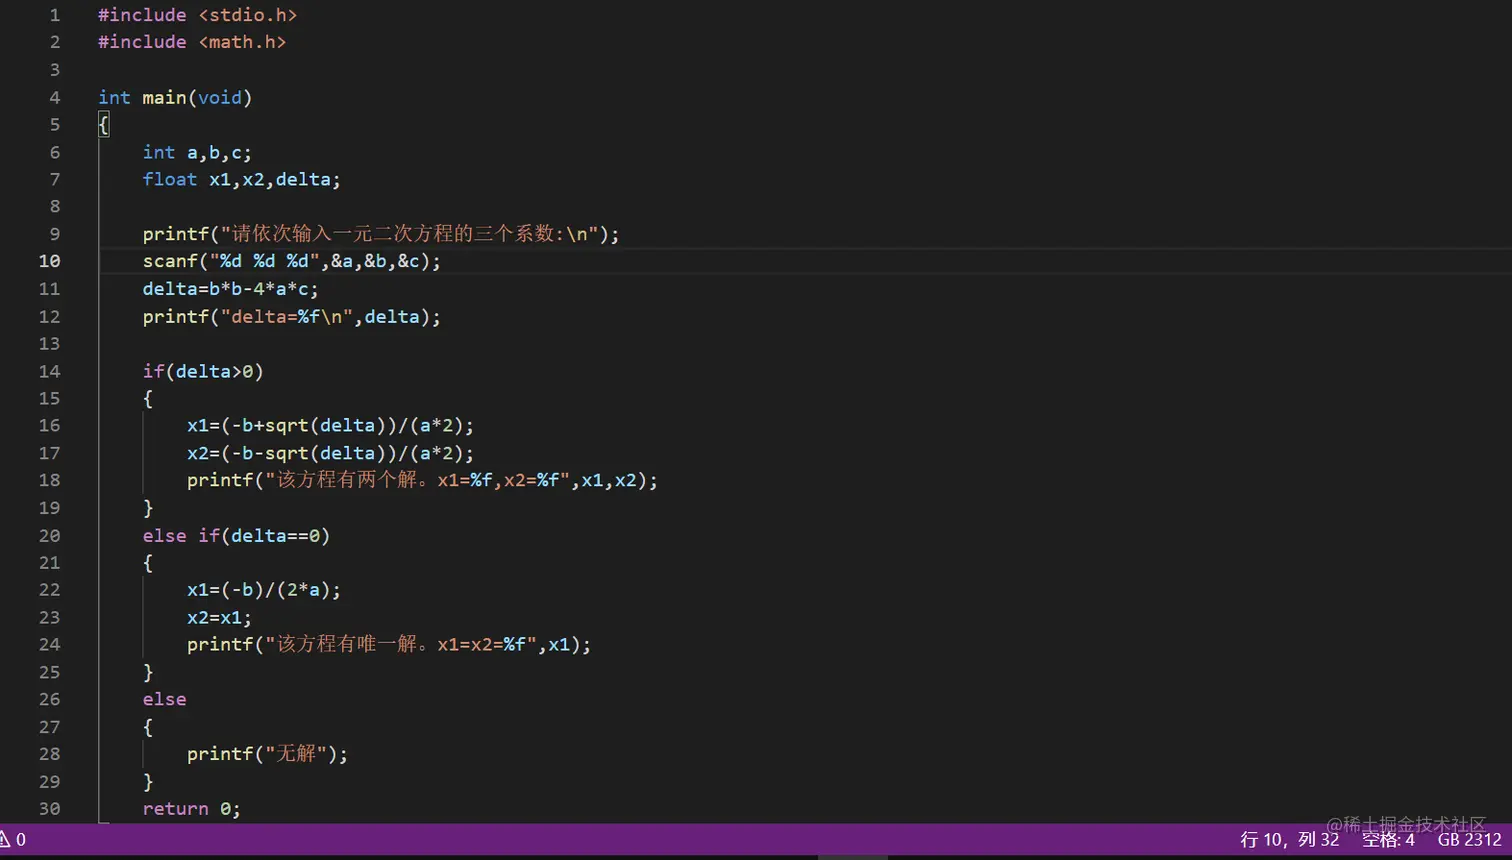Place cursor on "int main(void)" declaration
1512x860 pixels.
(175, 97)
